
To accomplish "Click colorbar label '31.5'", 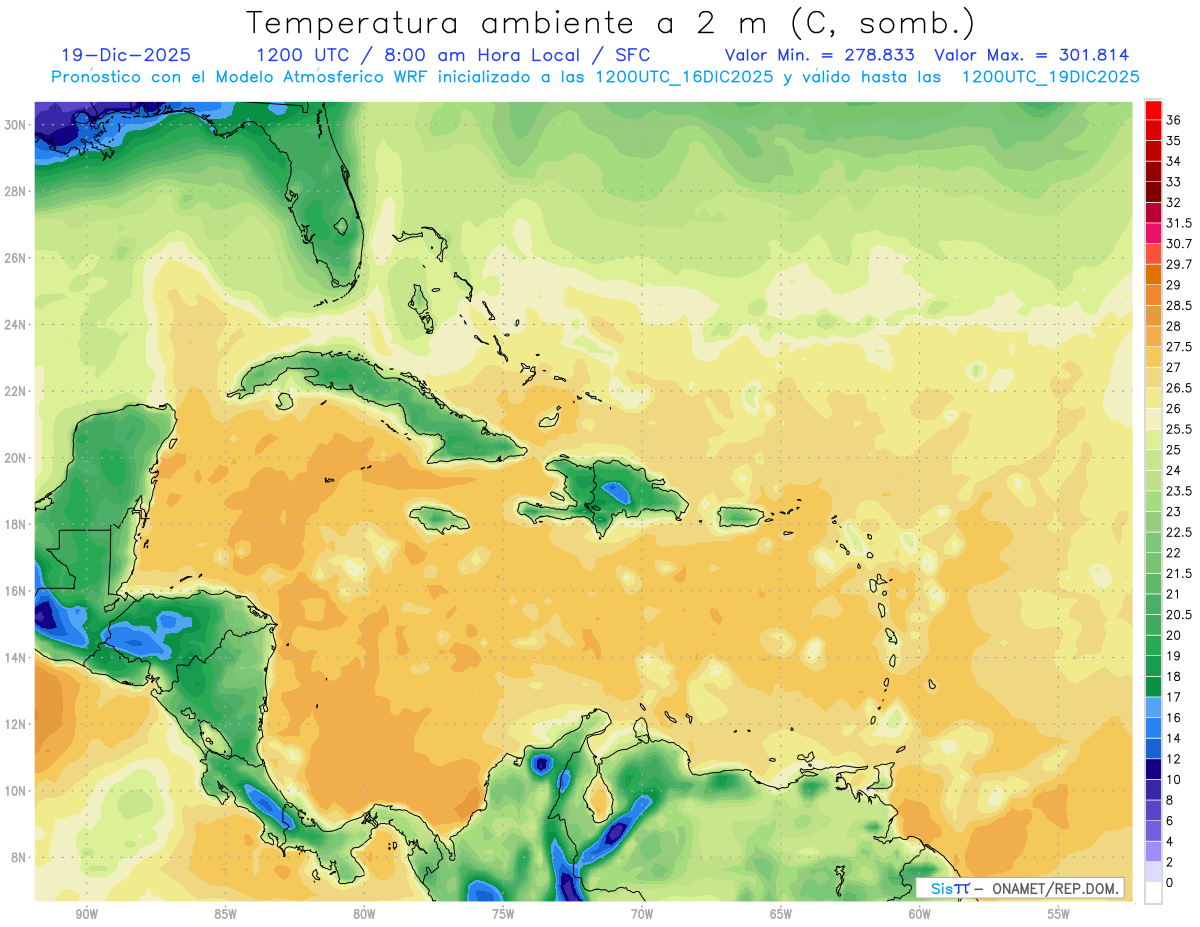I will tap(1179, 223).
